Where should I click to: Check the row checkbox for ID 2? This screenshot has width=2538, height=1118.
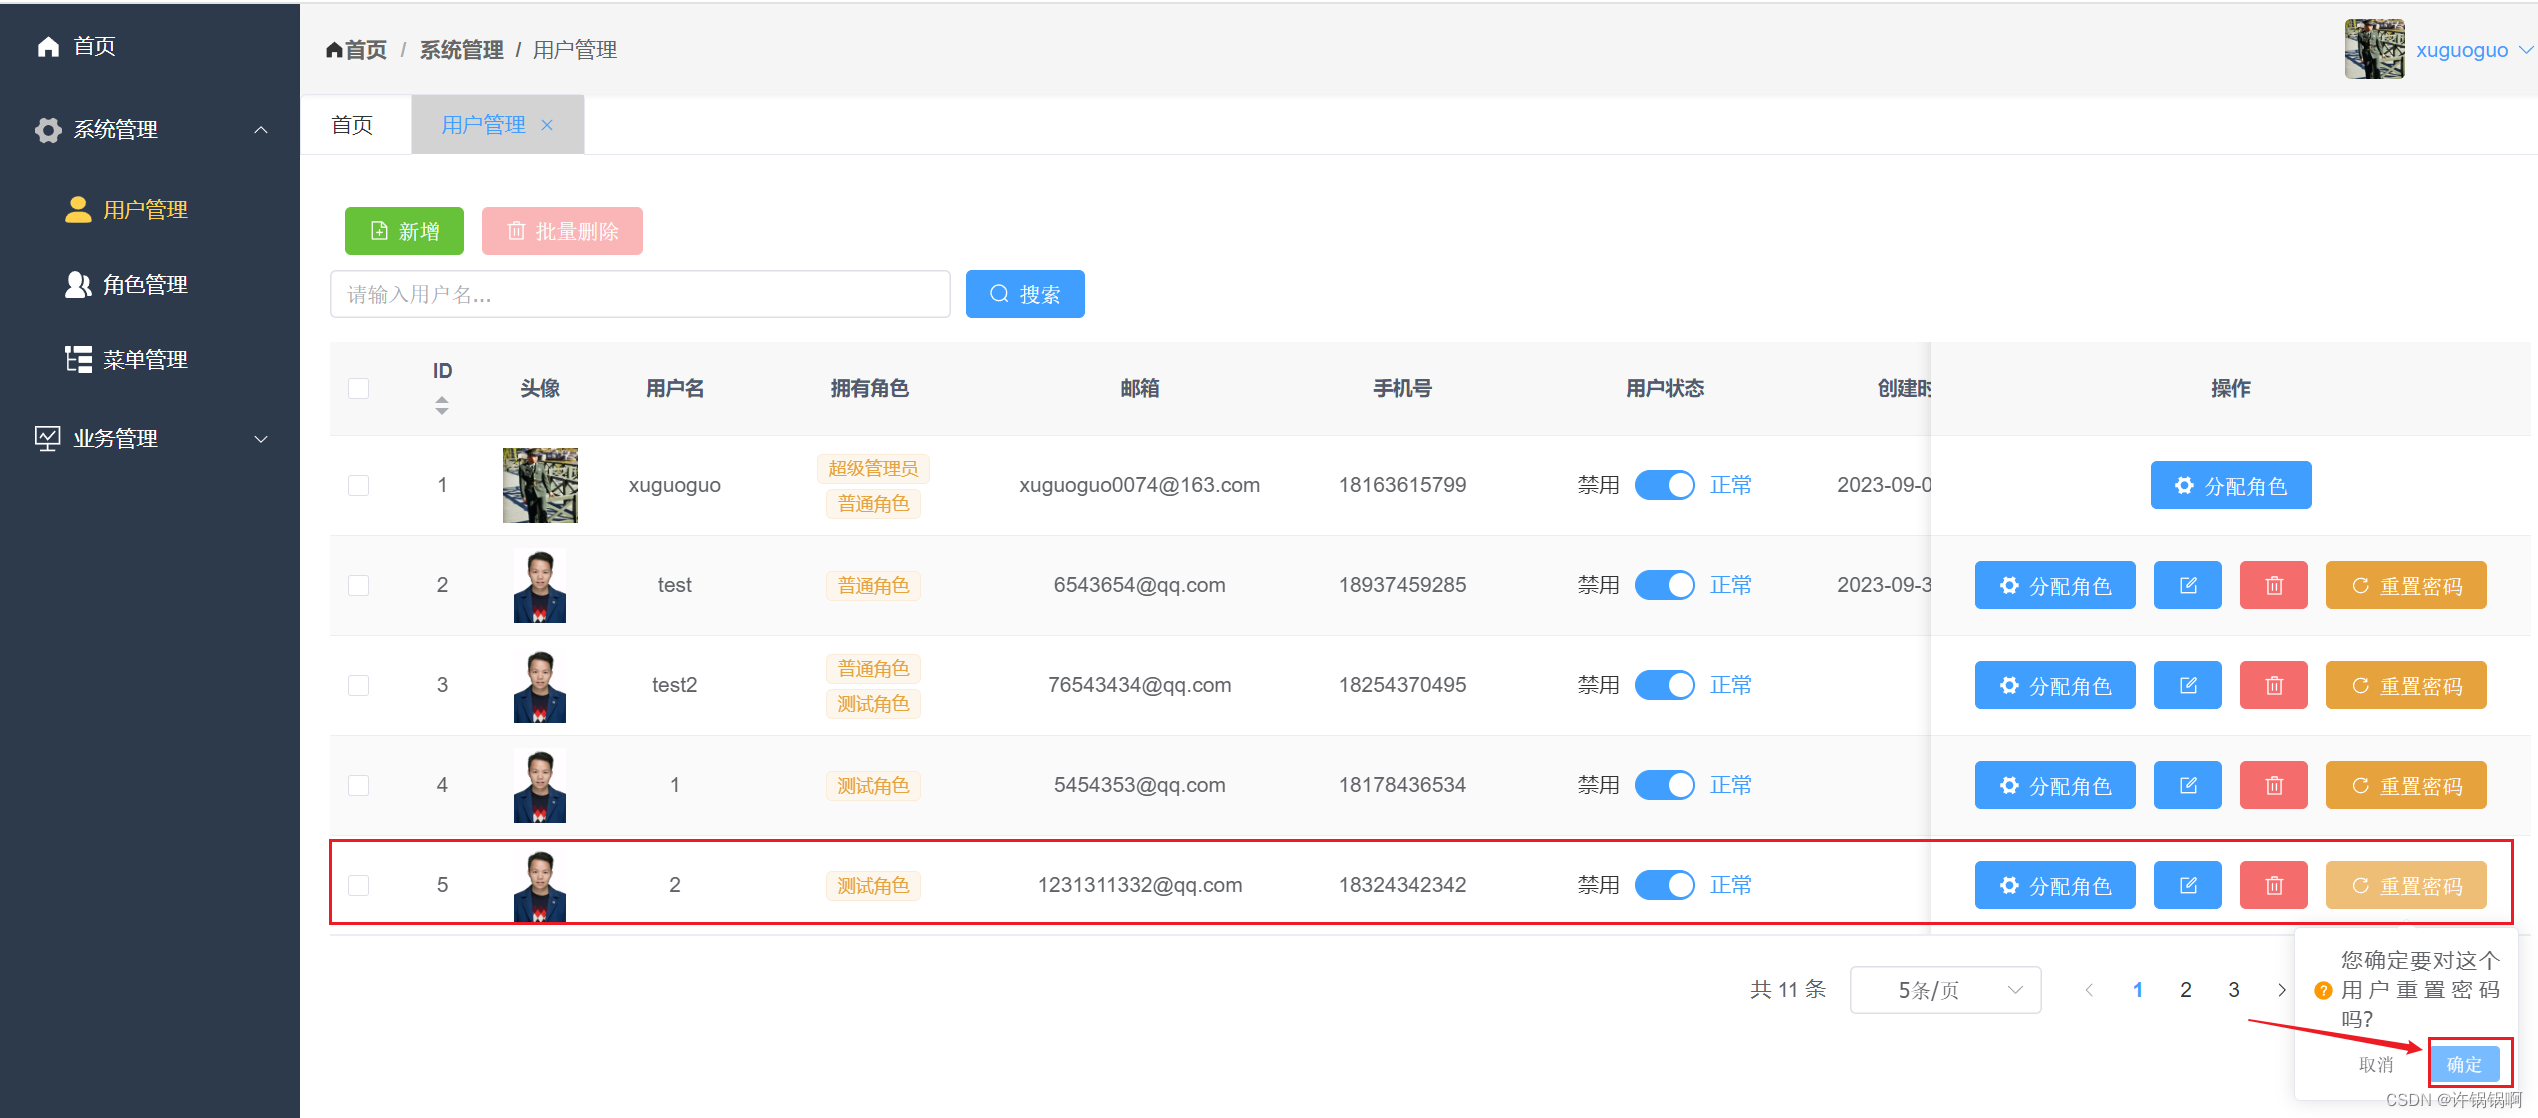point(358,585)
